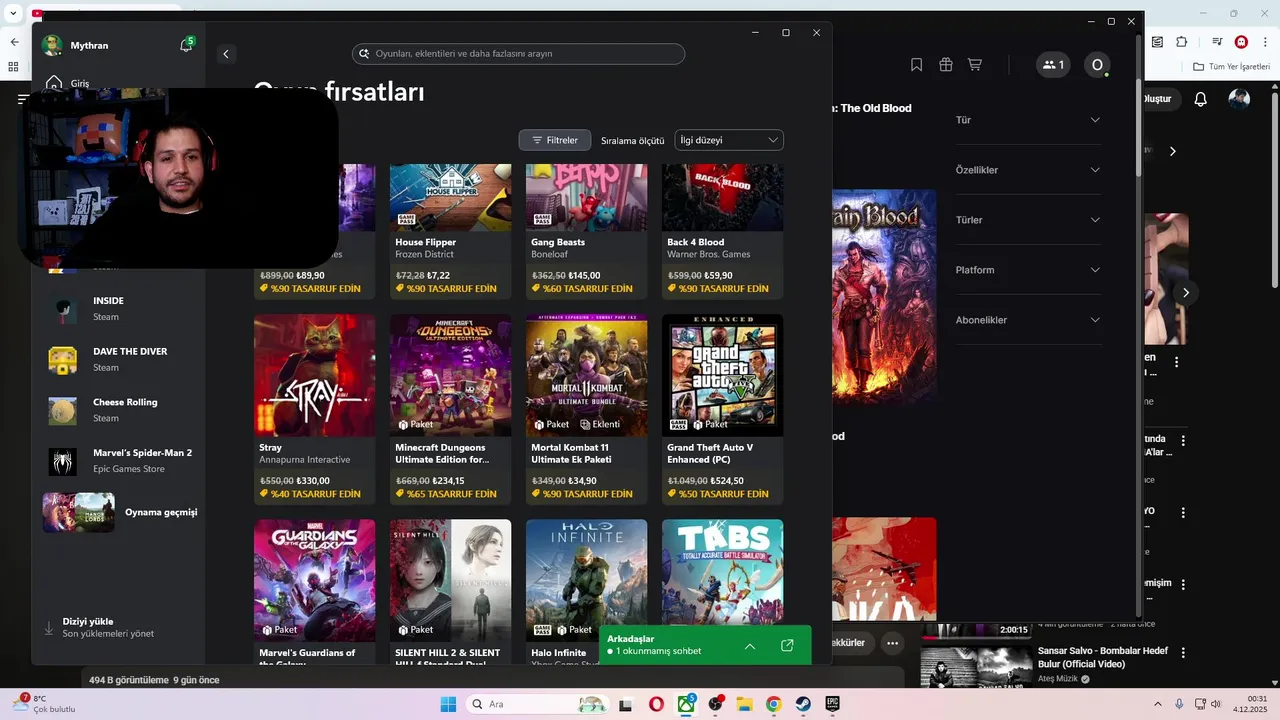Expand the Abonelikler filter in Epic Games

1028,320
